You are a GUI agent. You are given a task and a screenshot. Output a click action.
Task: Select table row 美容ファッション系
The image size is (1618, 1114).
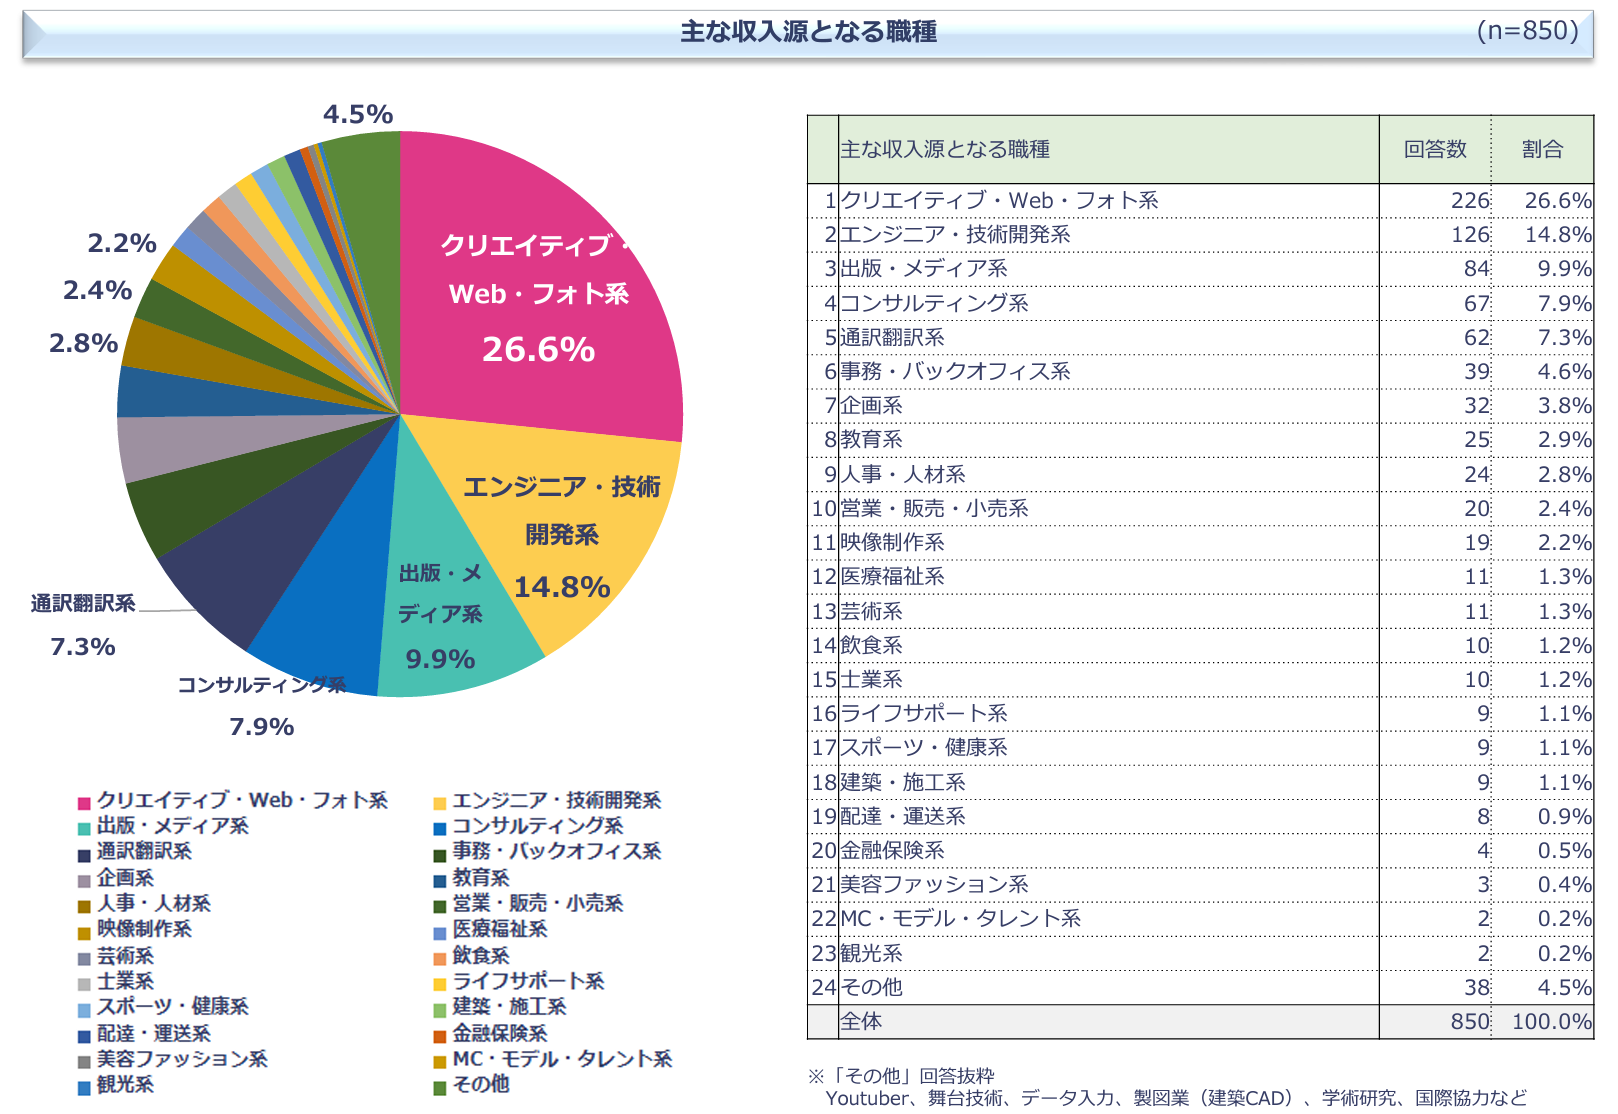1200,885
